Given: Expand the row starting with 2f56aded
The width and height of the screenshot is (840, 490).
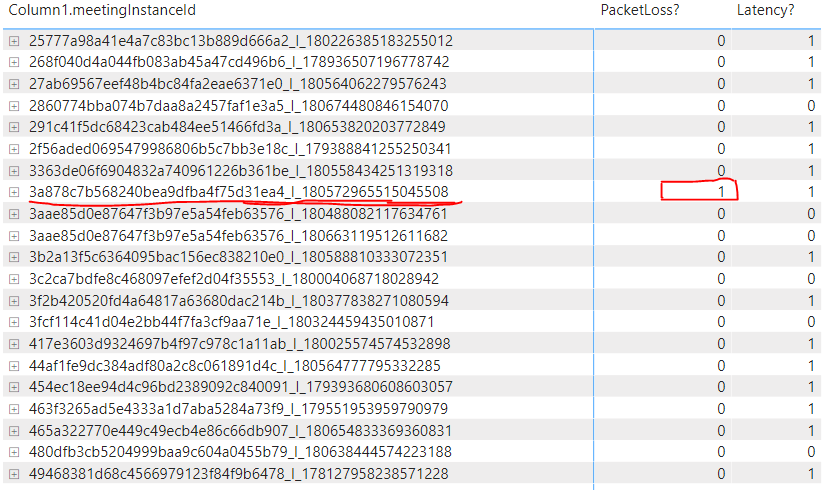Looking at the screenshot, I should [14, 149].
